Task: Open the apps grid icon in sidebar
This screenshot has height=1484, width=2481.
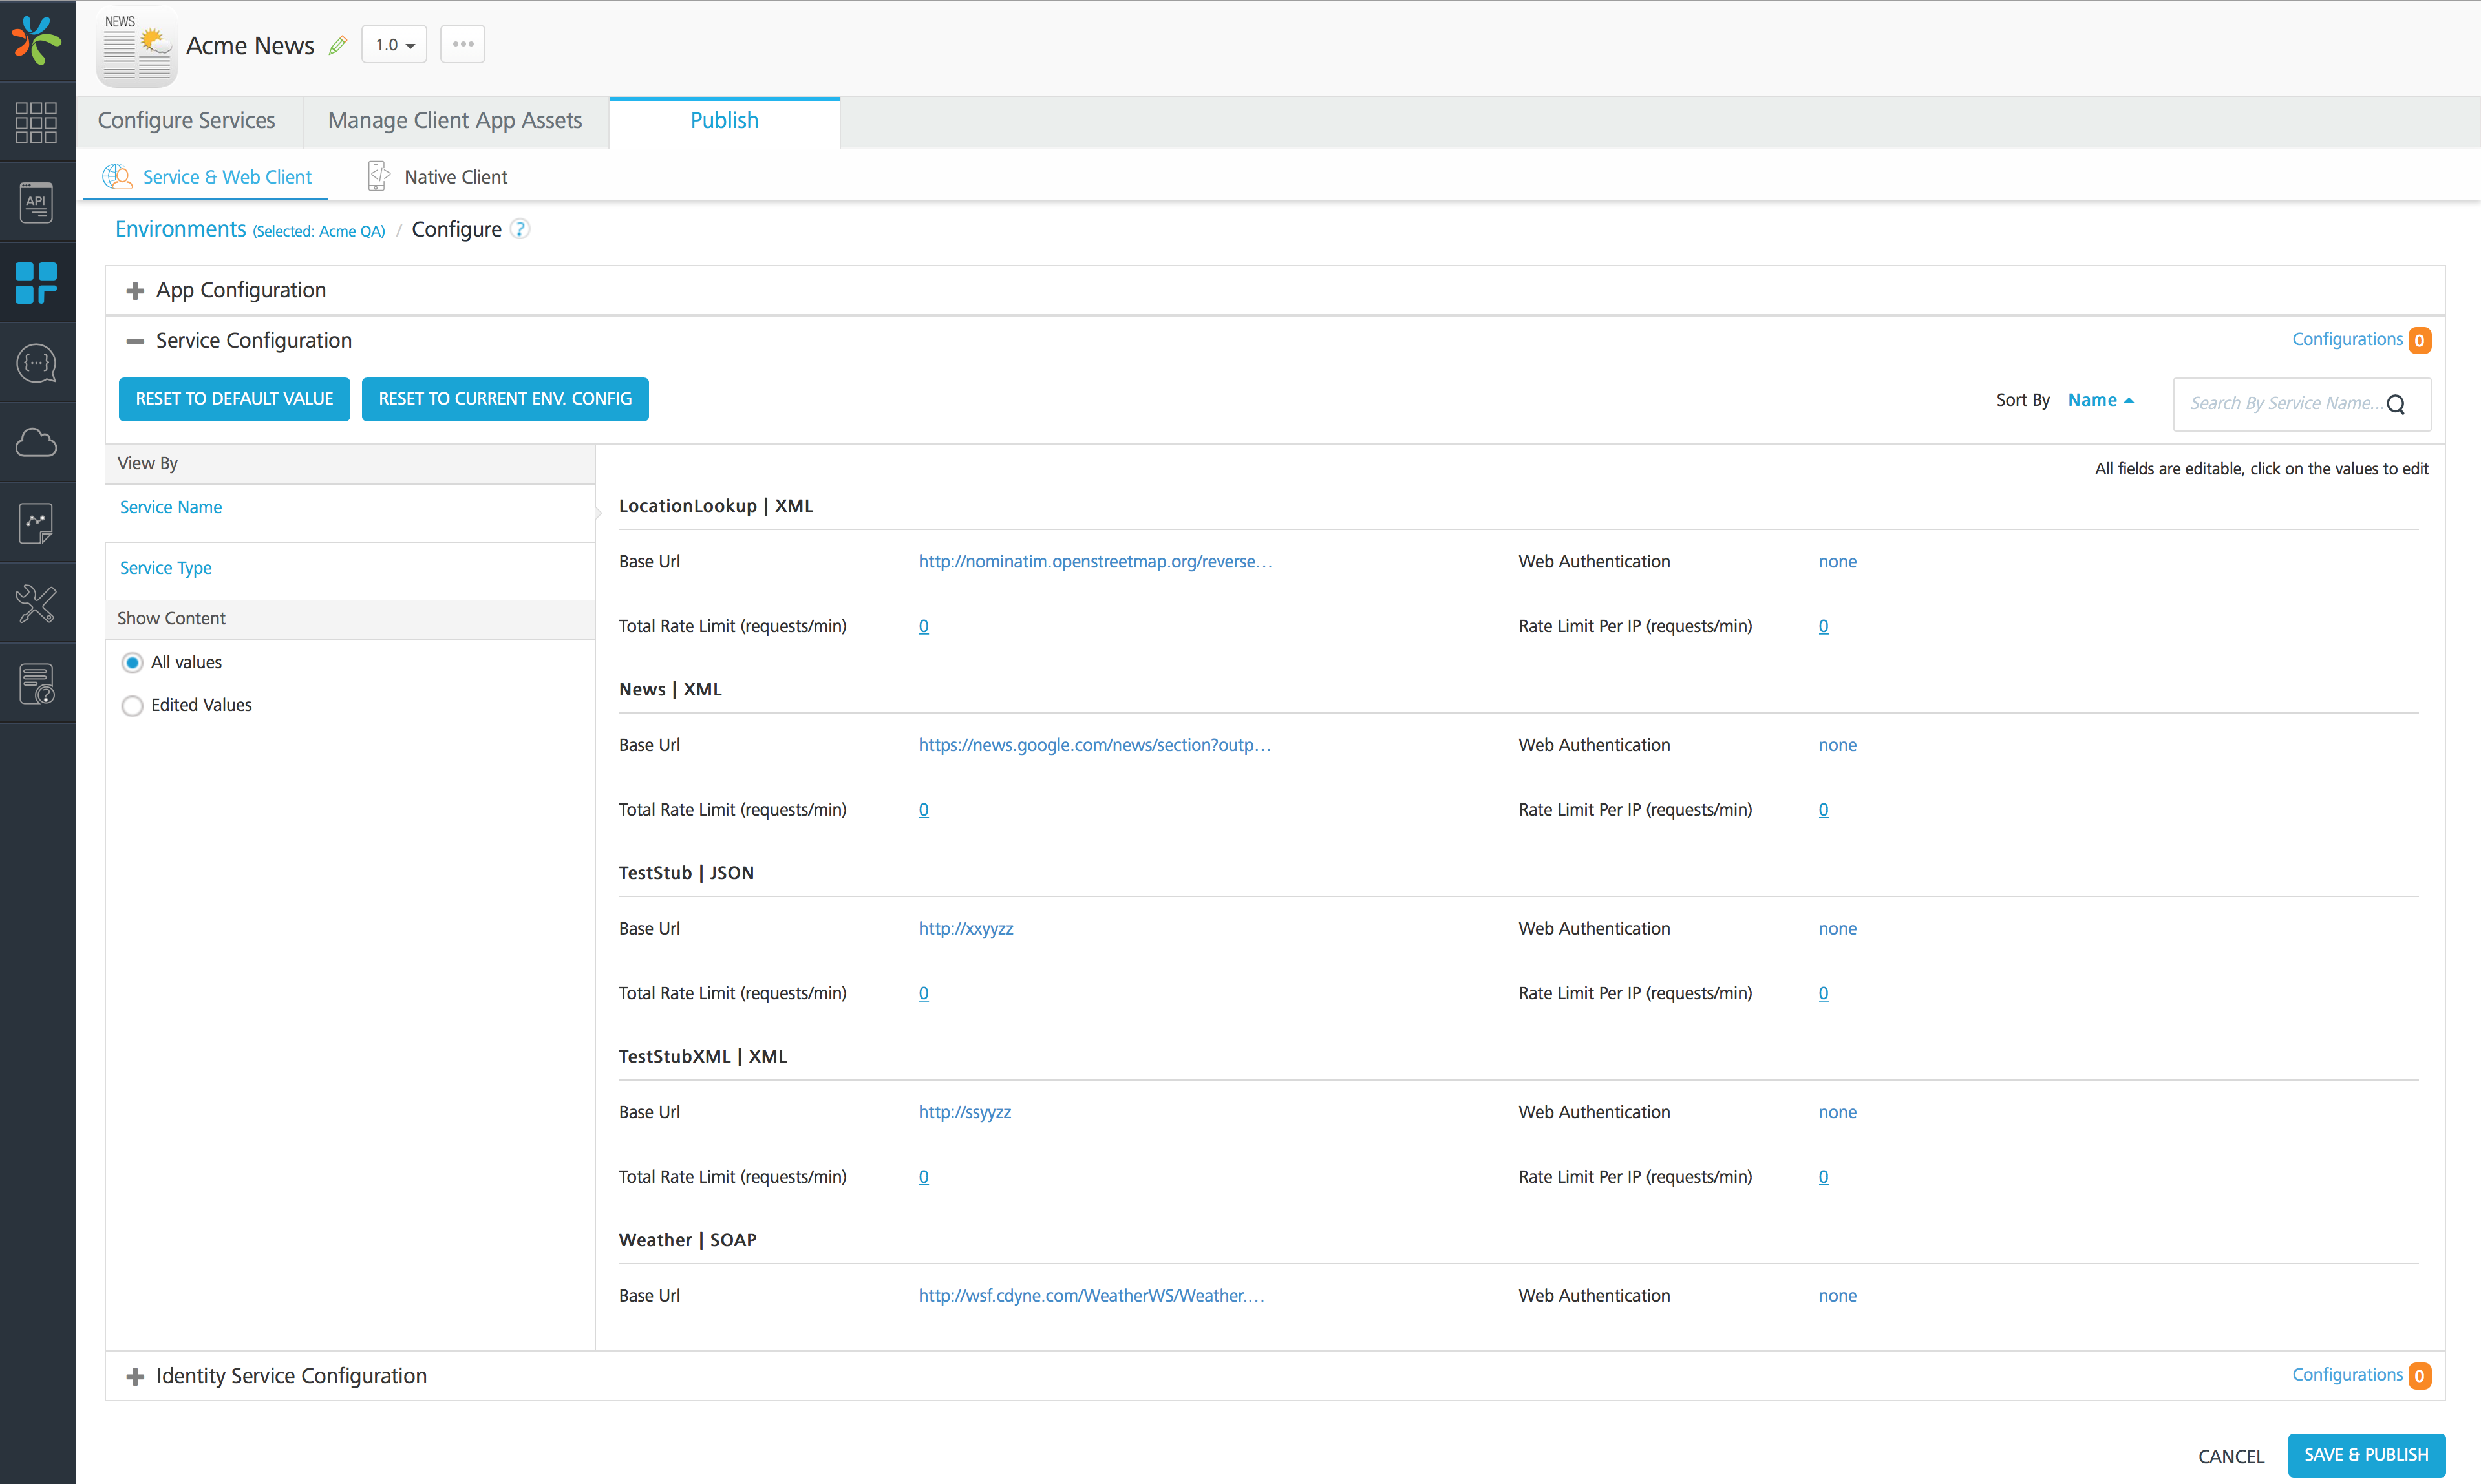Action: [x=37, y=122]
